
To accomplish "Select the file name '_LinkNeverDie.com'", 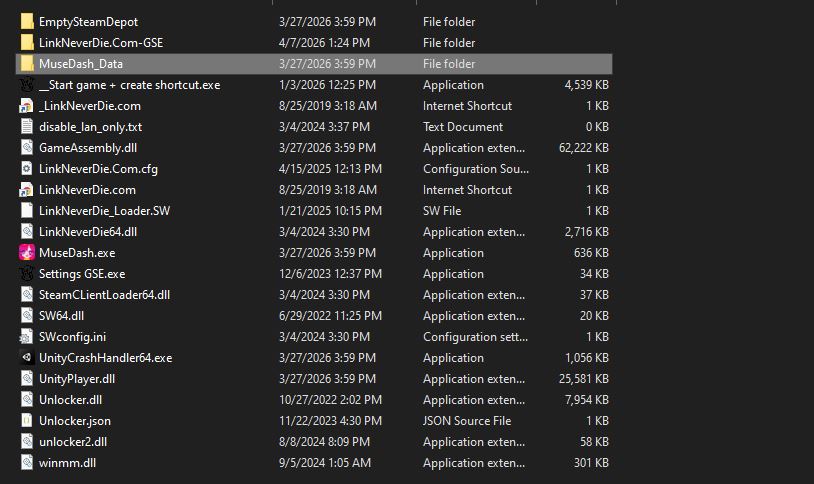I will pos(90,106).
